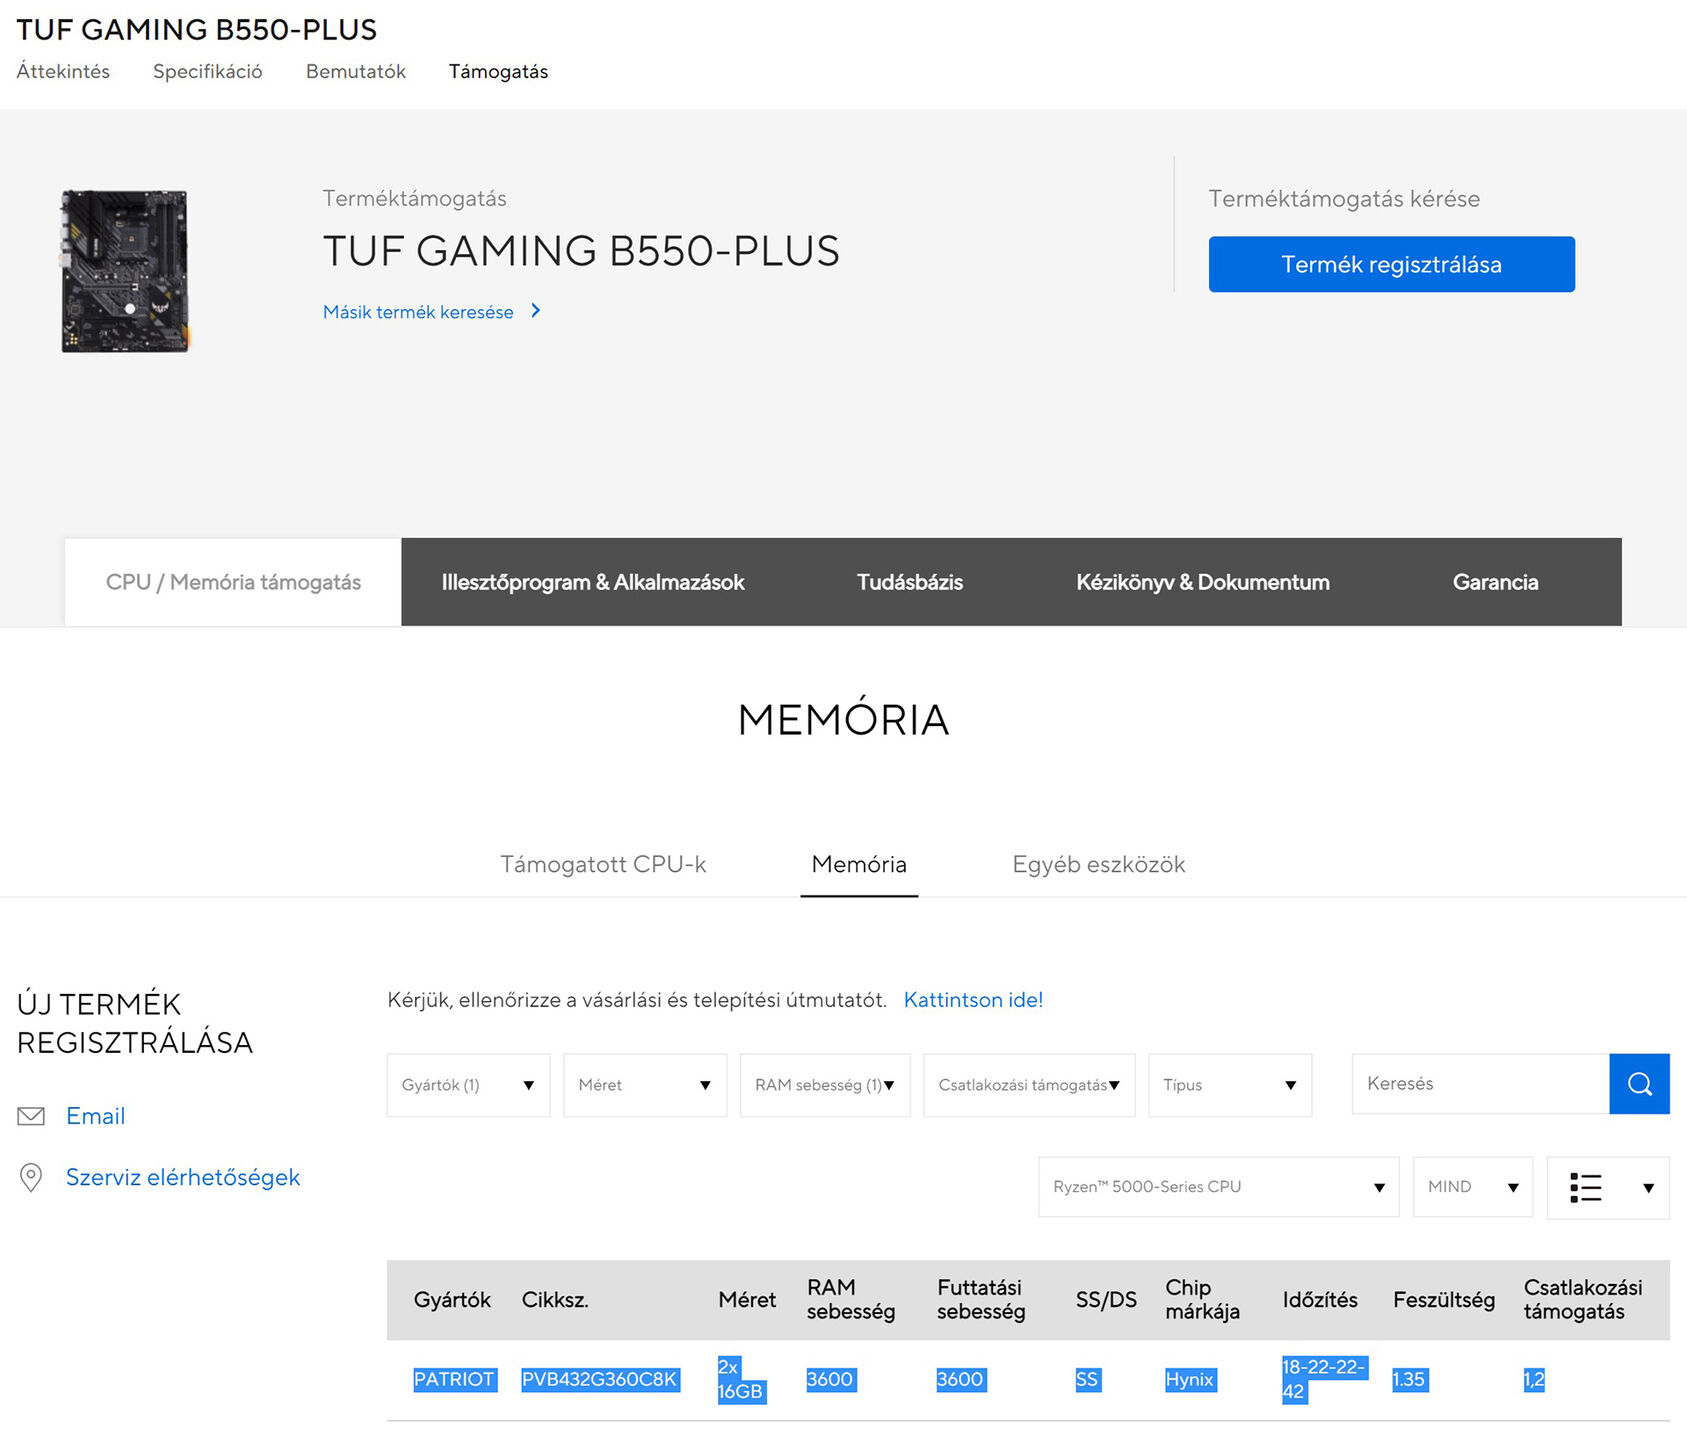Click the Keresés search input field
Screen dimensions: 1687x1430
click(x=1480, y=1083)
